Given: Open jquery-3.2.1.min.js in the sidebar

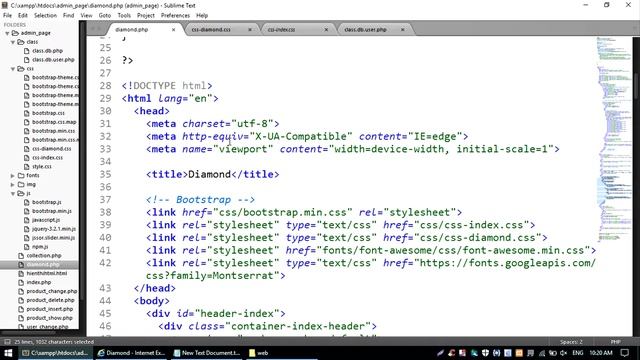Looking at the screenshot, I should click(x=54, y=229).
